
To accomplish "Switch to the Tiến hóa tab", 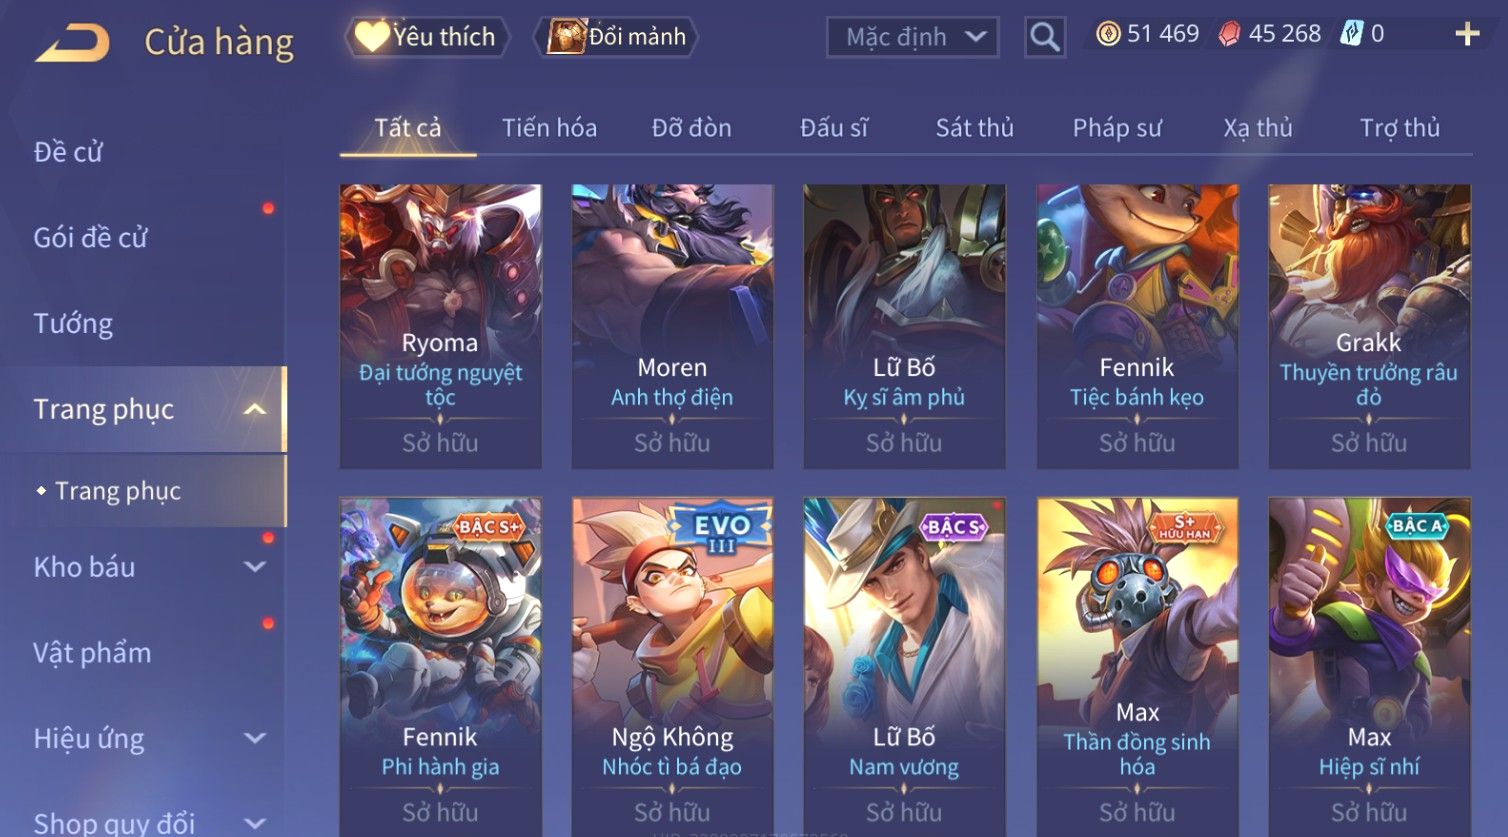I will click(x=549, y=128).
